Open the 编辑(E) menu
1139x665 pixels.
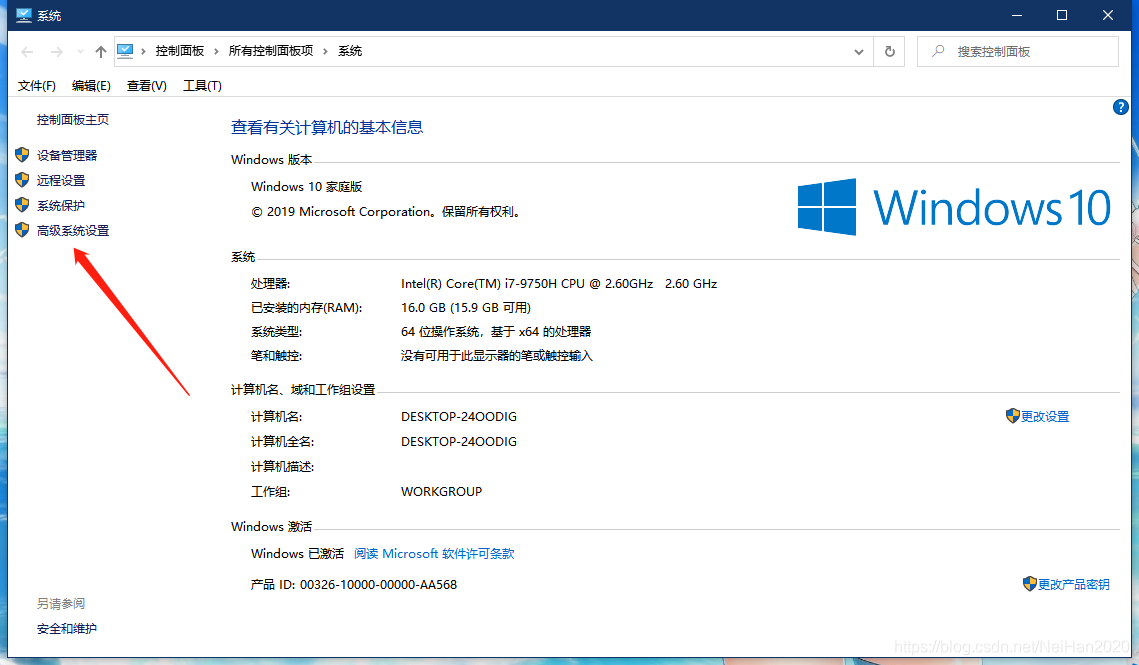(92, 86)
